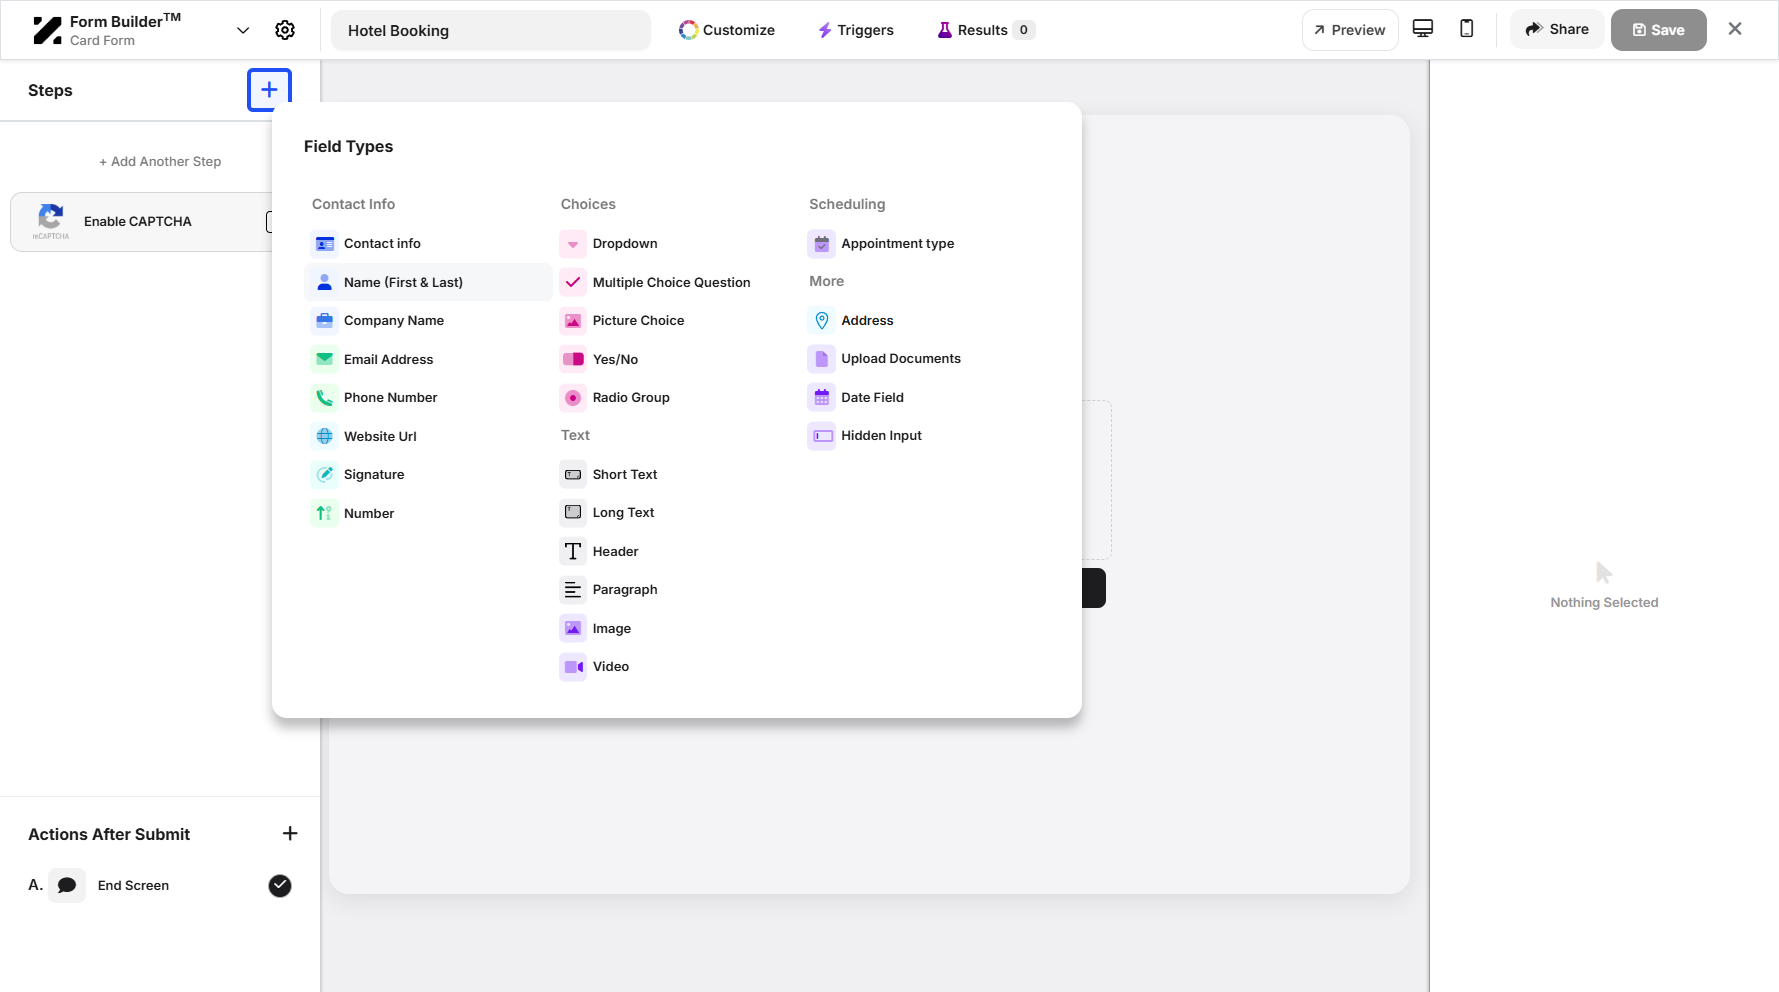Screen dimensions: 1779x992
Task: Click the Share button
Action: click(x=1557, y=30)
